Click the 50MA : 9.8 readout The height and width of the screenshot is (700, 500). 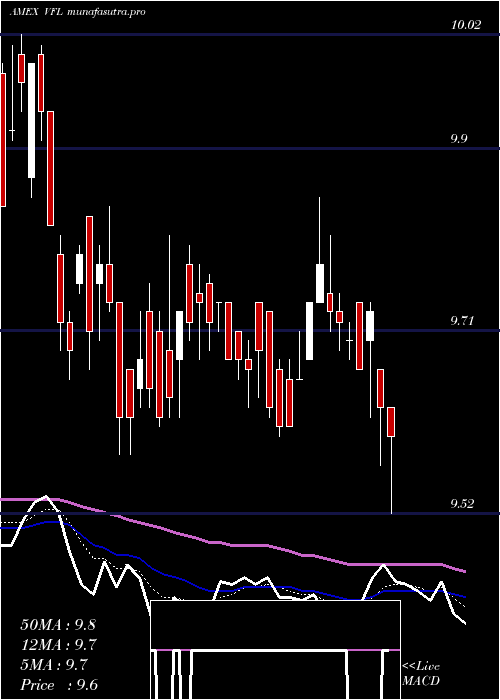tap(58, 625)
